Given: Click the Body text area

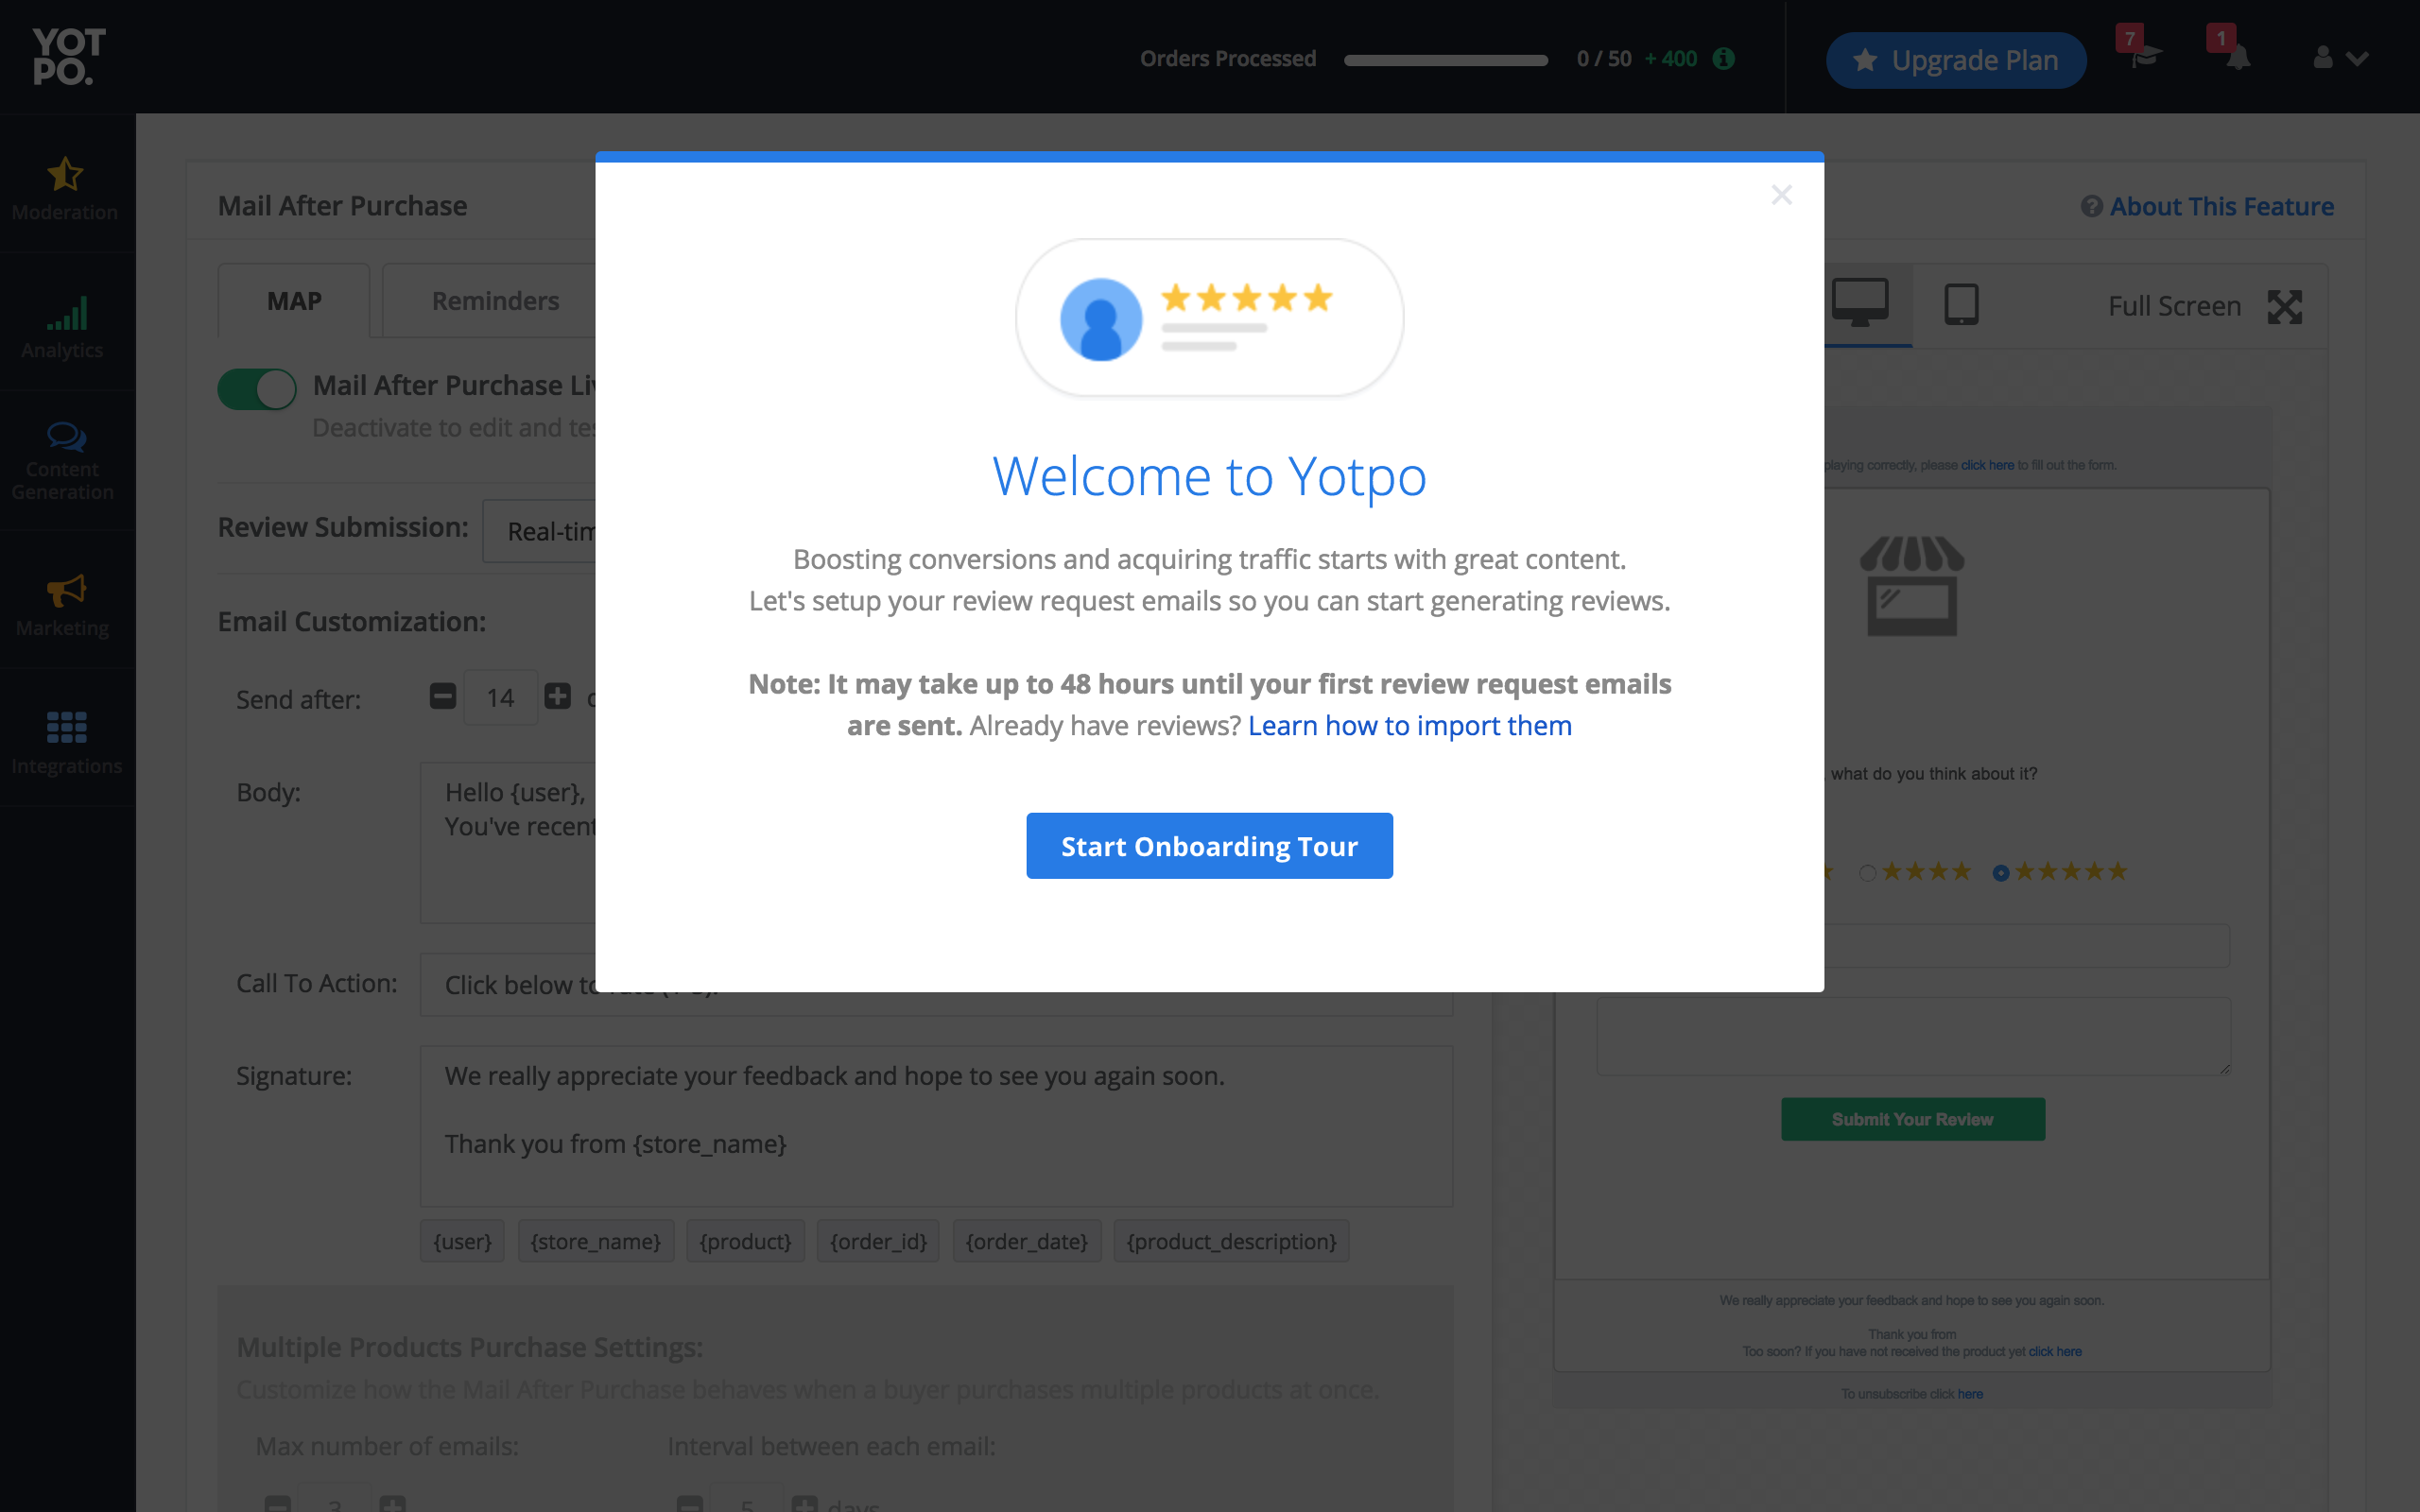Looking at the screenshot, I should tap(508, 843).
